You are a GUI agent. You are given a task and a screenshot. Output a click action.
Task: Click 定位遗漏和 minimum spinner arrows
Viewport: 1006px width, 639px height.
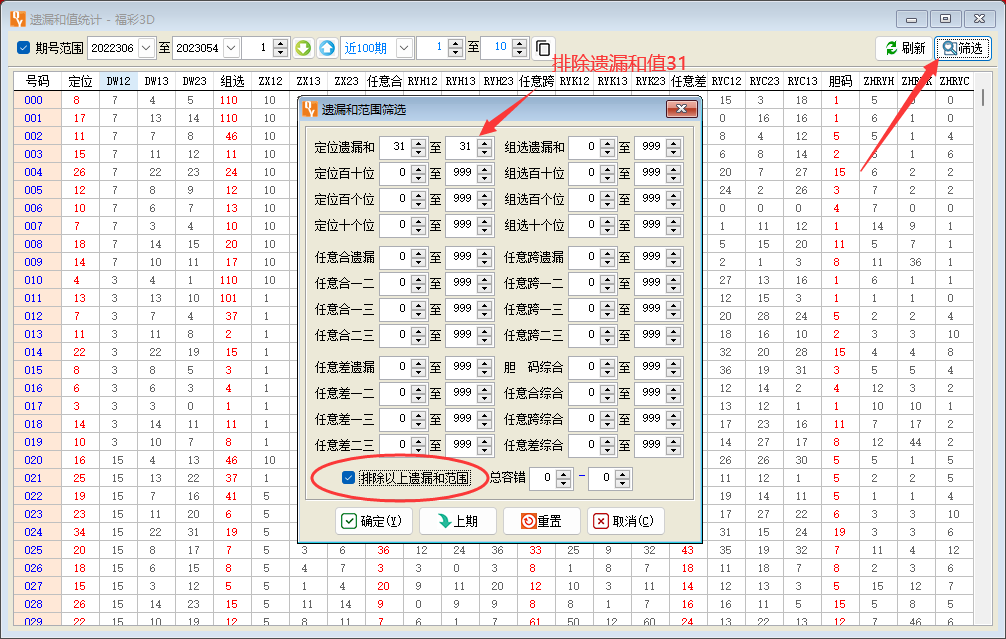[418, 148]
